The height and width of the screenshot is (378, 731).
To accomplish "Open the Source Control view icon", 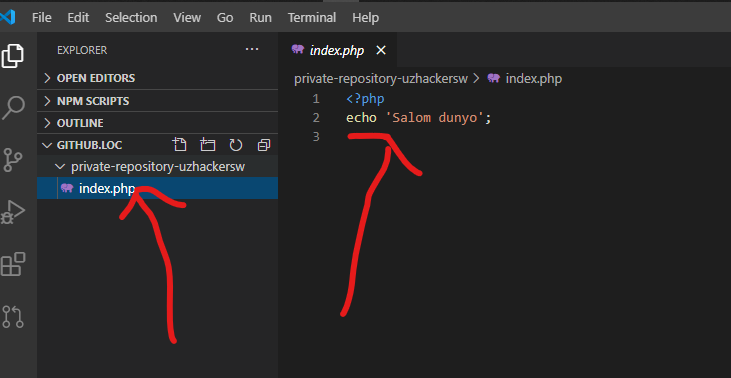I will (x=13, y=160).
